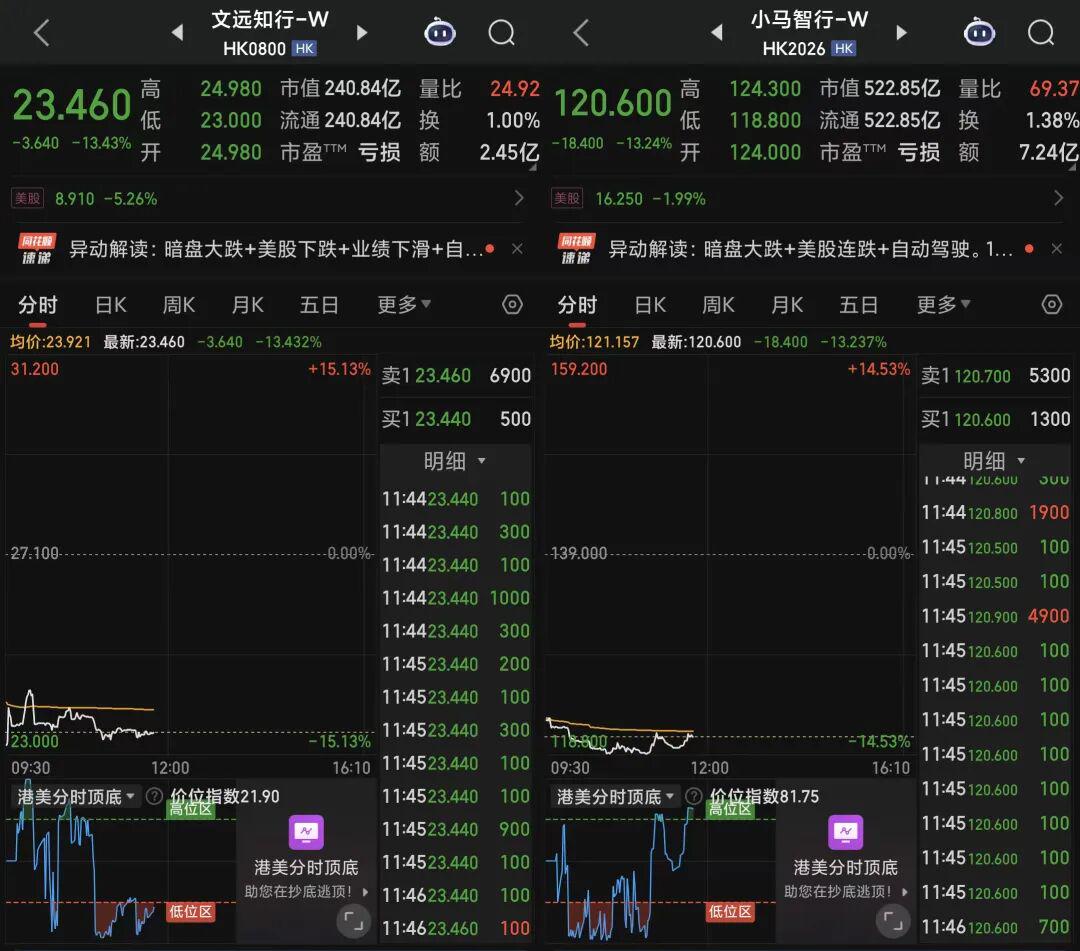
Task: Open the robot assistant icon on Pony.ai page
Action: (979, 33)
